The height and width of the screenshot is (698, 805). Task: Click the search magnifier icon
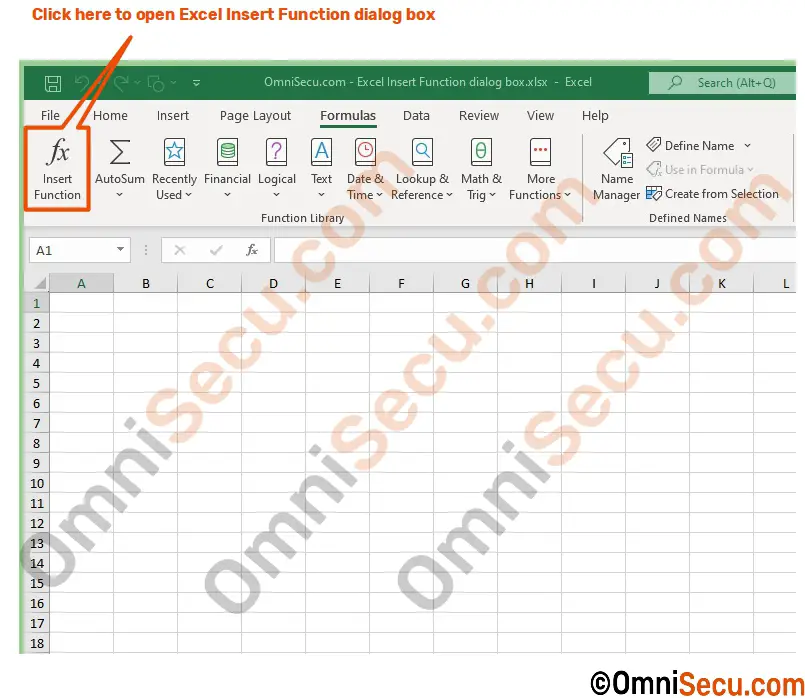tap(675, 82)
